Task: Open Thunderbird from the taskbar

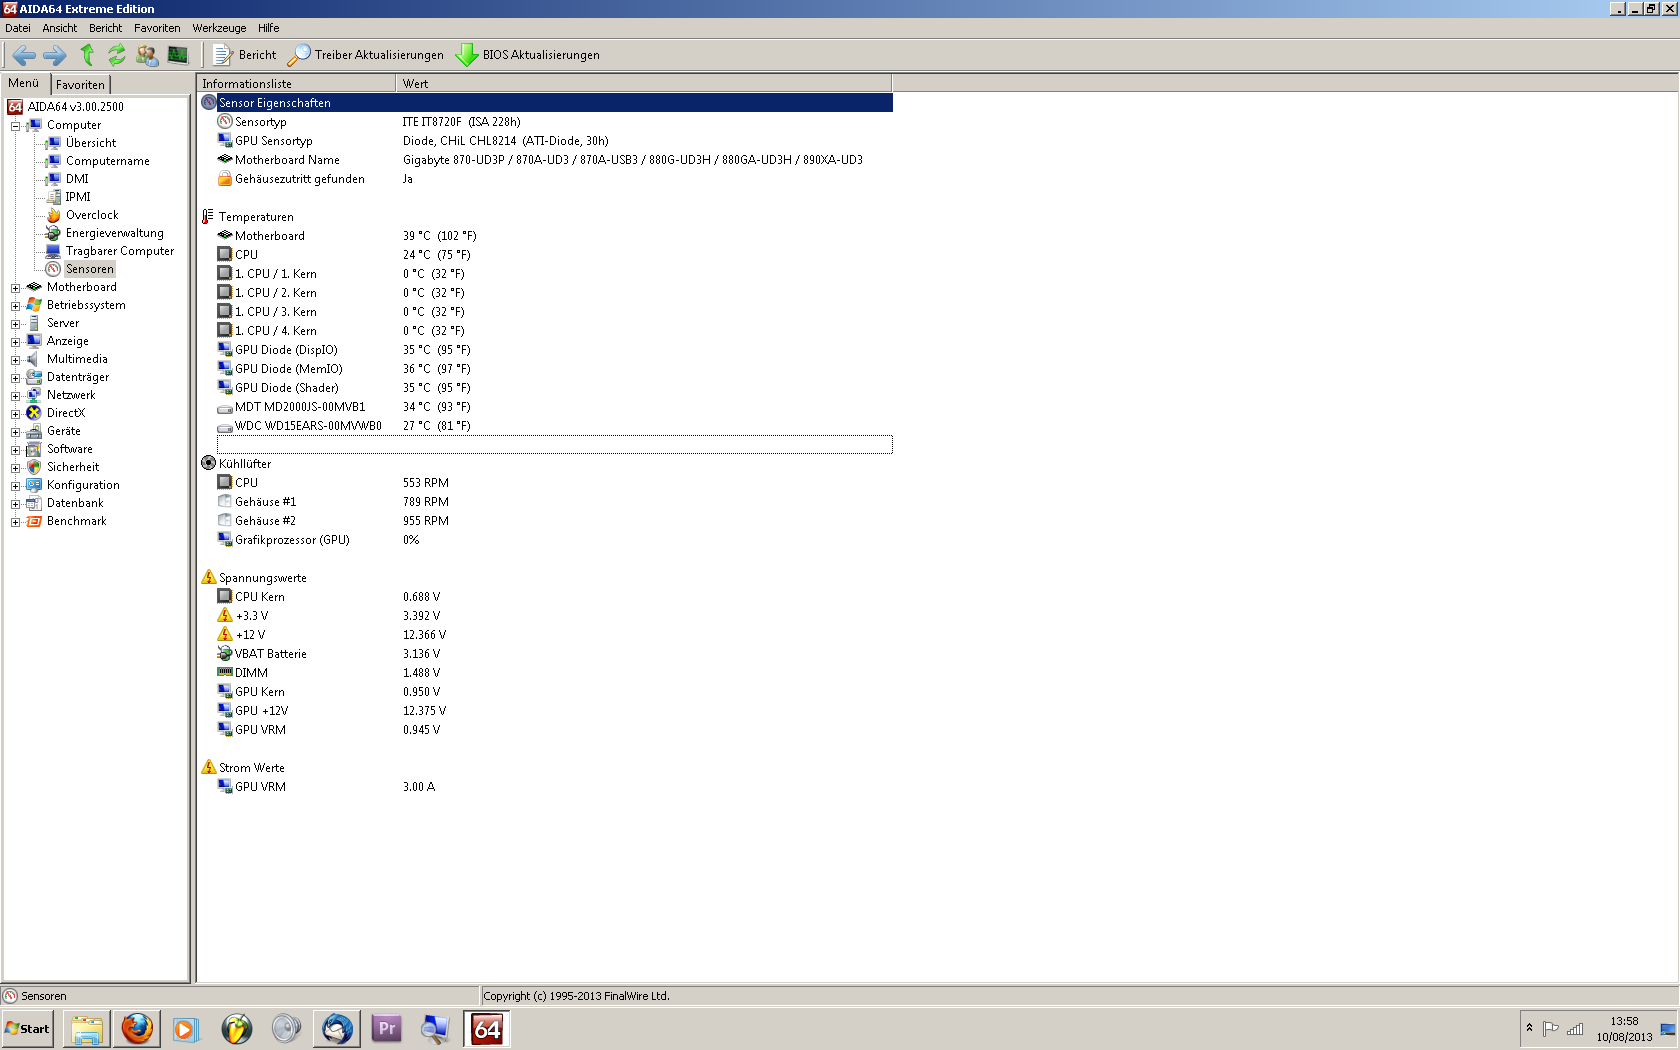Action: [337, 1029]
